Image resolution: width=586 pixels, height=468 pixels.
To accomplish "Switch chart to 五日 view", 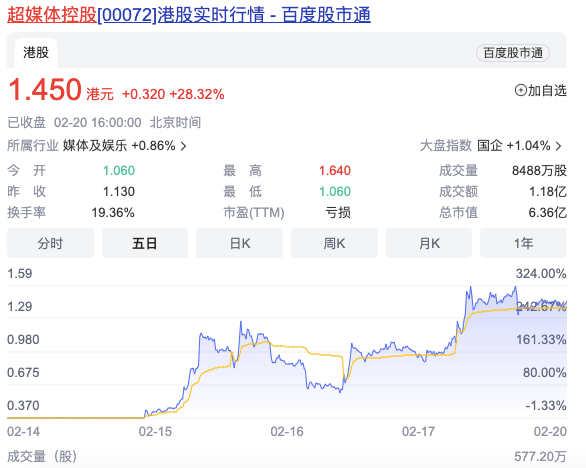I will click(145, 243).
